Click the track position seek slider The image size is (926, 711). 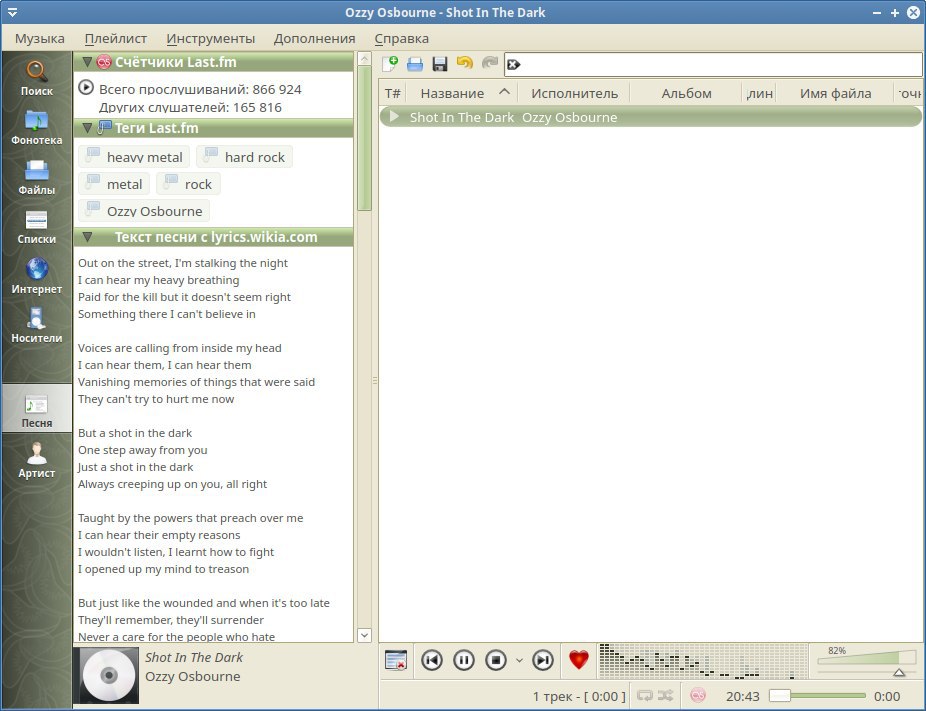[817, 696]
